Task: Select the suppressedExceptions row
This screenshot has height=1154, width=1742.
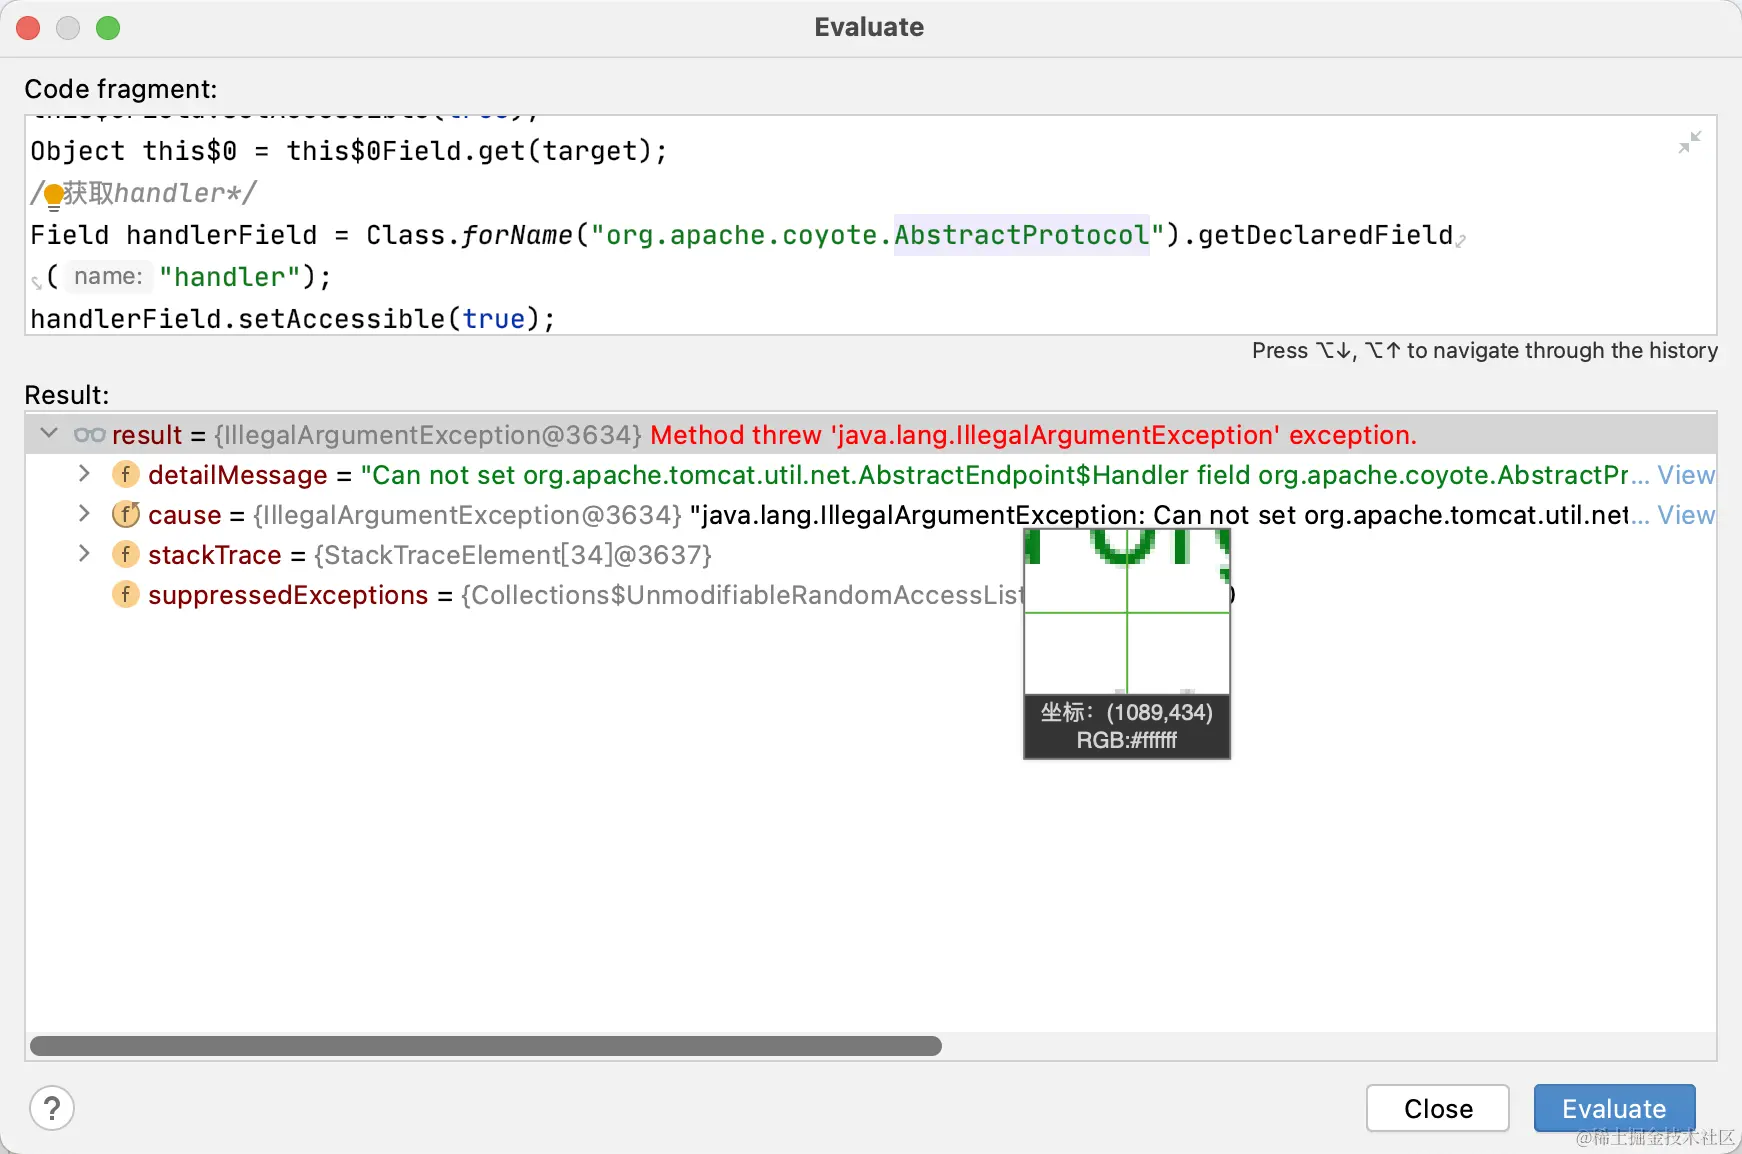Action: (x=870, y=595)
